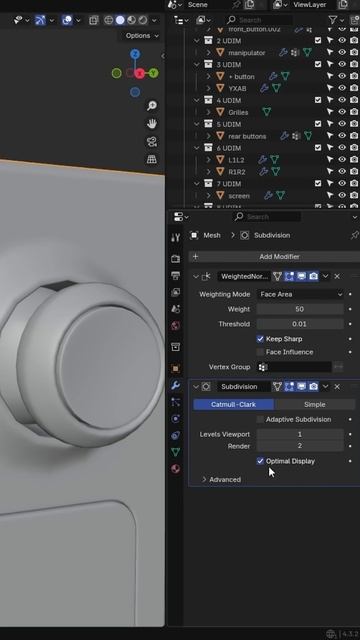Toggle 2 UDIM collection exclude checkbox
This screenshot has width=360, height=640.
pyautogui.click(x=318, y=40)
